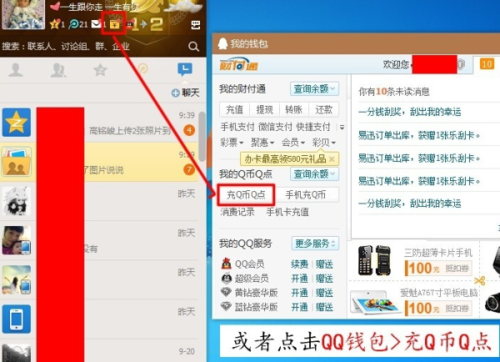Switch to the Qzone star tab

click(x=100, y=70)
